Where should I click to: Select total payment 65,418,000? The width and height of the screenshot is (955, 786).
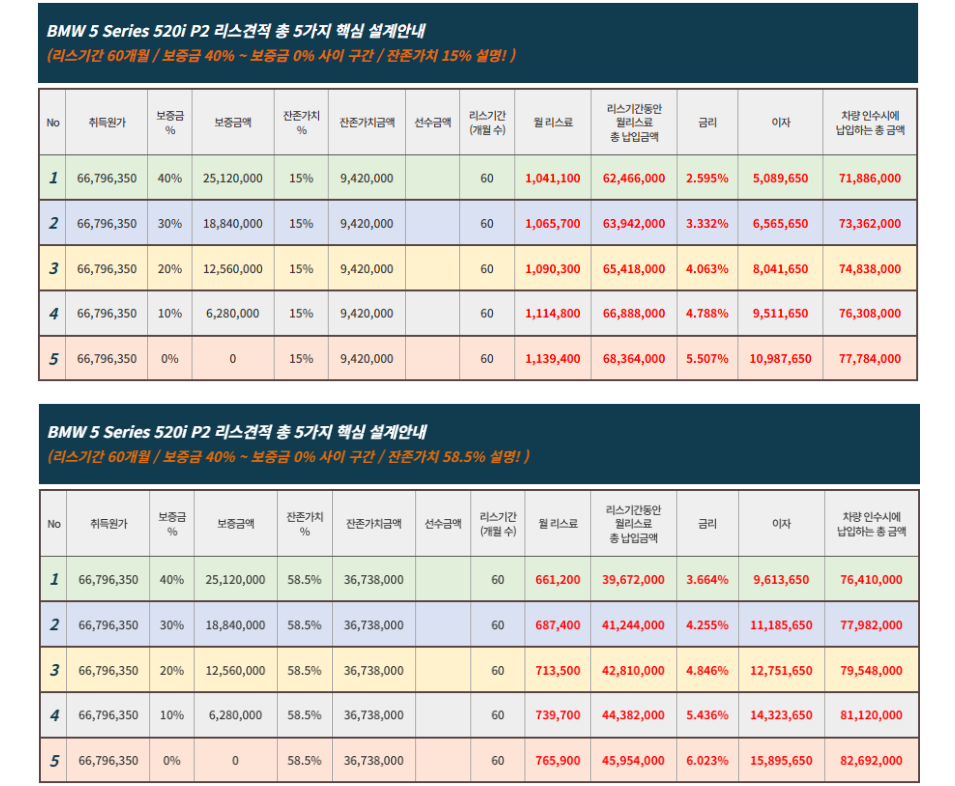click(x=633, y=268)
